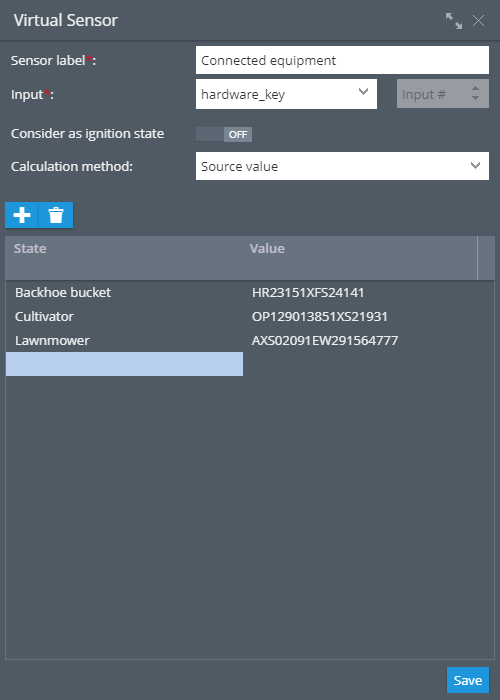The width and height of the screenshot is (500, 700).
Task: Click the trash icon to delete state
Action: point(56,215)
